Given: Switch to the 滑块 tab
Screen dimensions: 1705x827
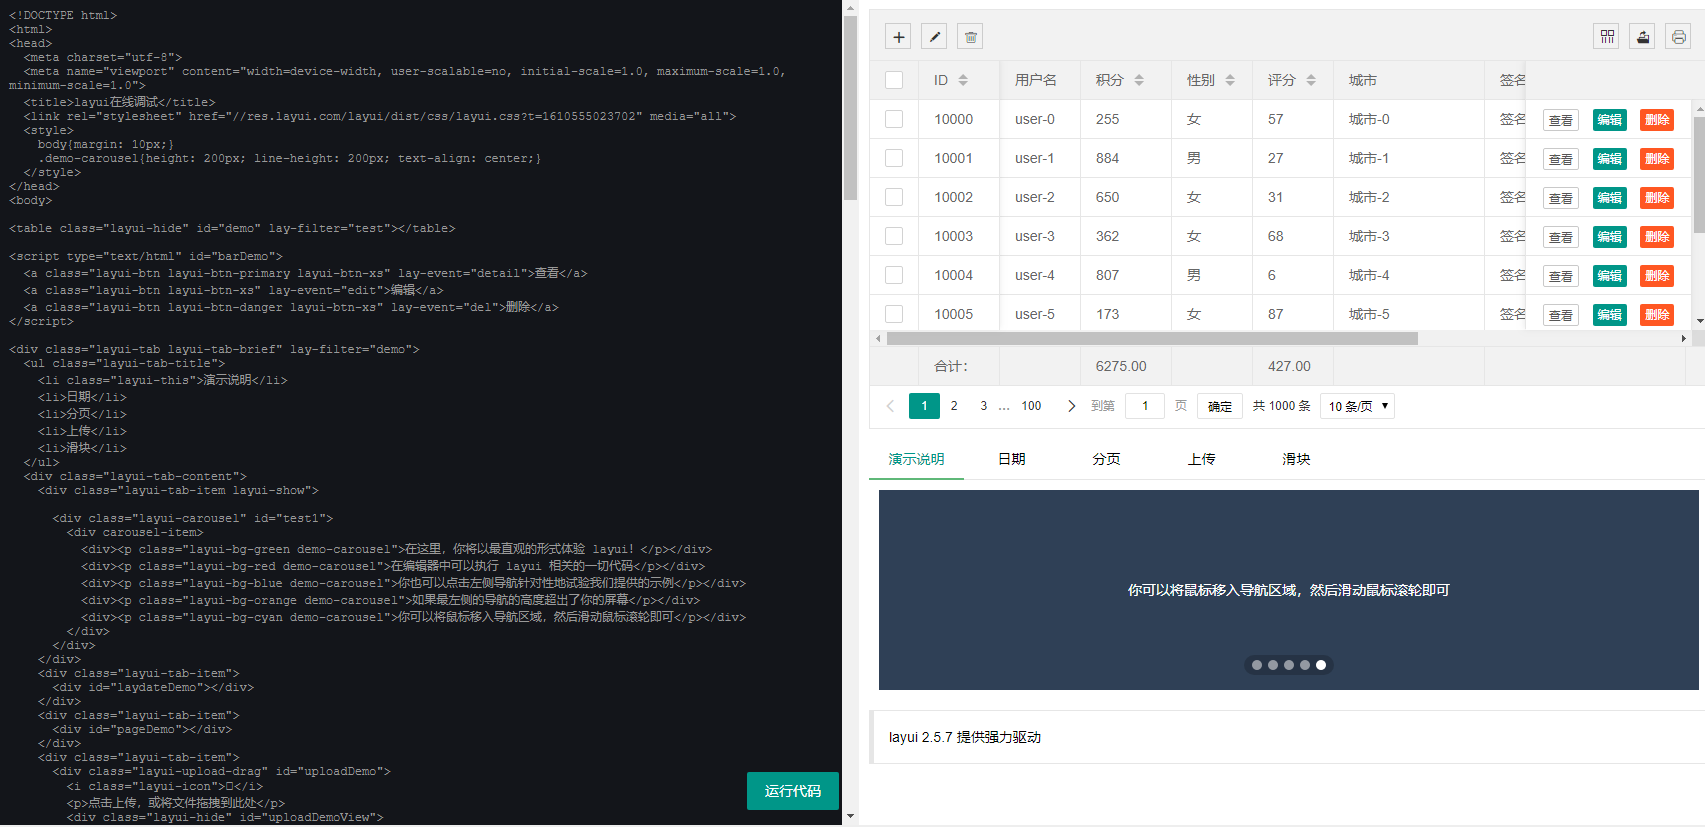Looking at the screenshot, I should click(1296, 459).
